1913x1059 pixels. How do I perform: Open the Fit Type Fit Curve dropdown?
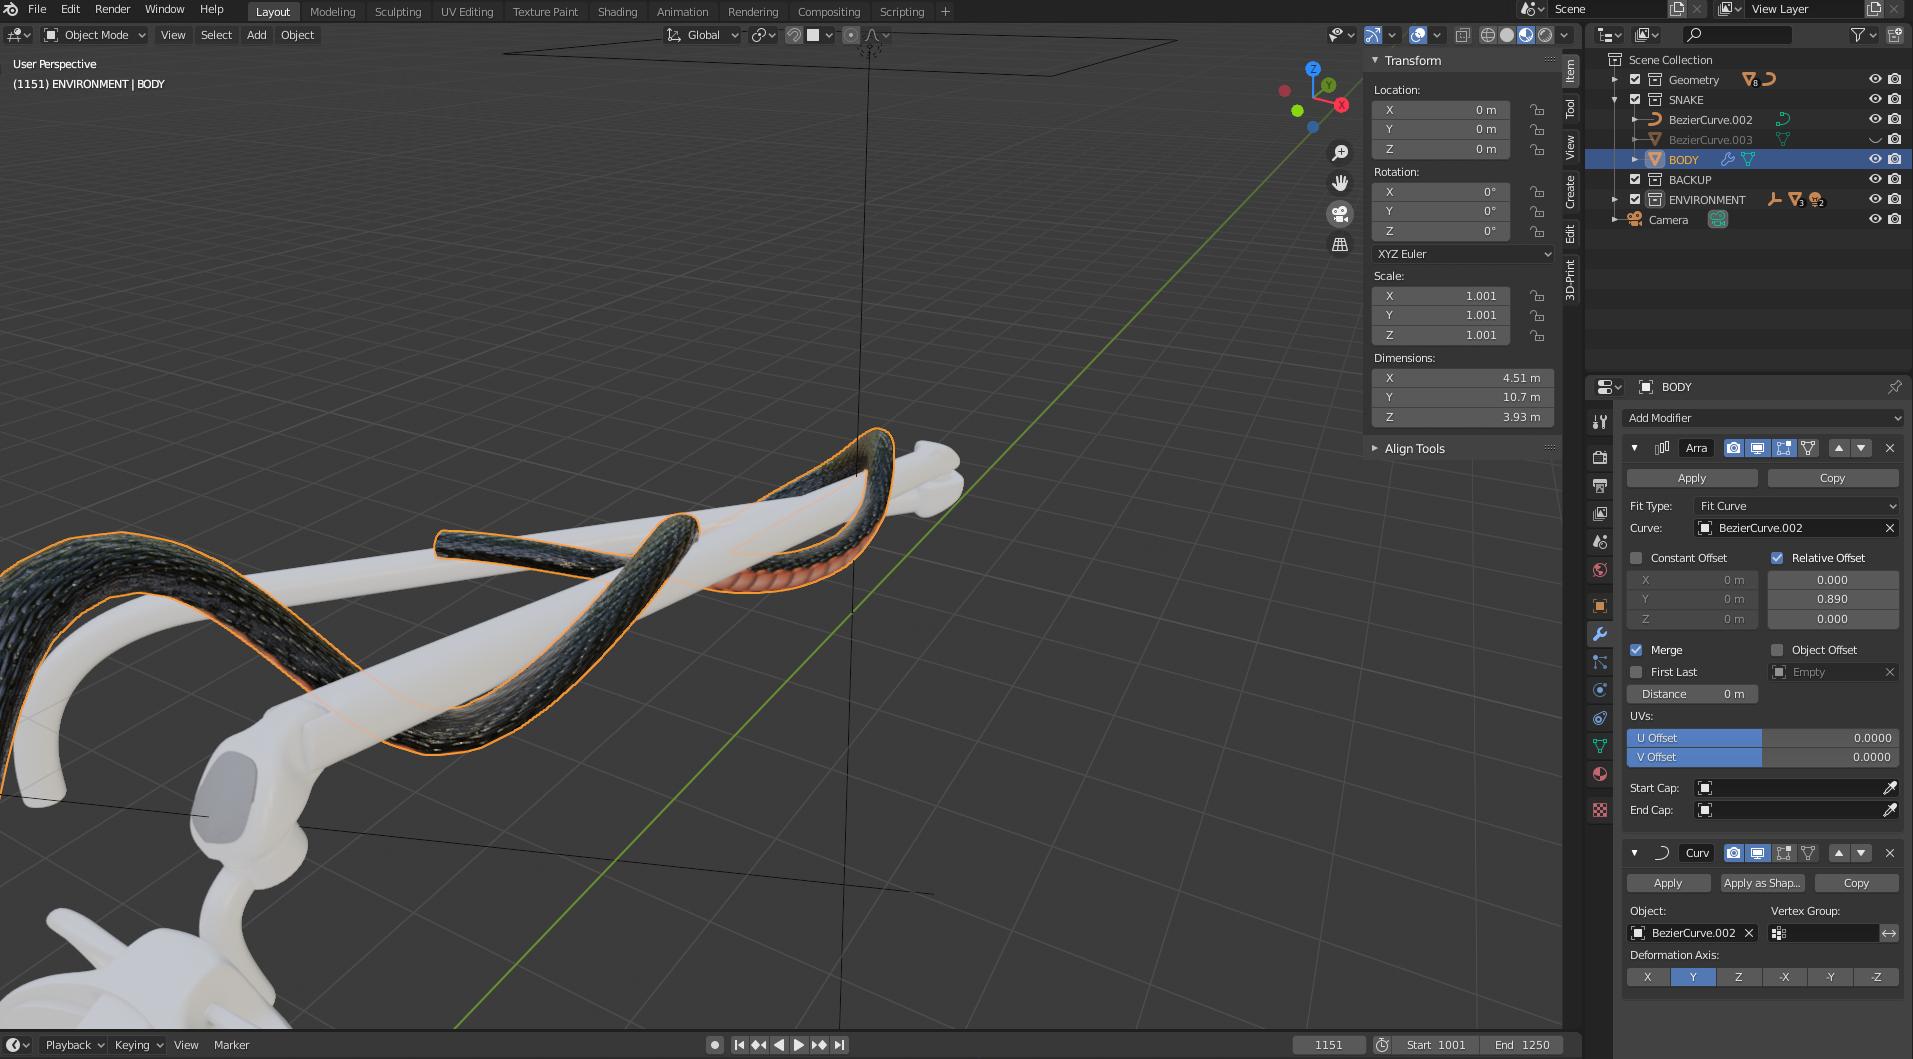click(1796, 506)
